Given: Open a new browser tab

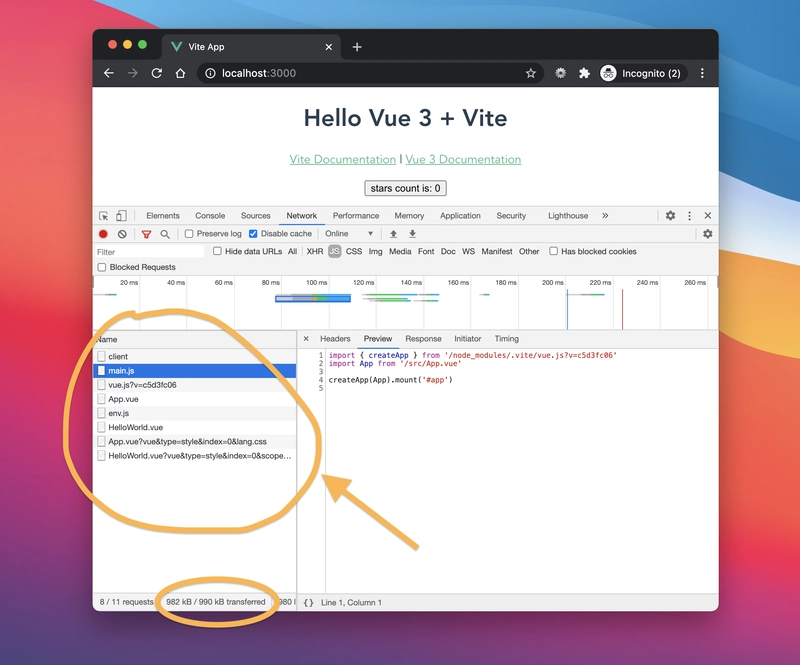Looking at the screenshot, I should (357, 47).
